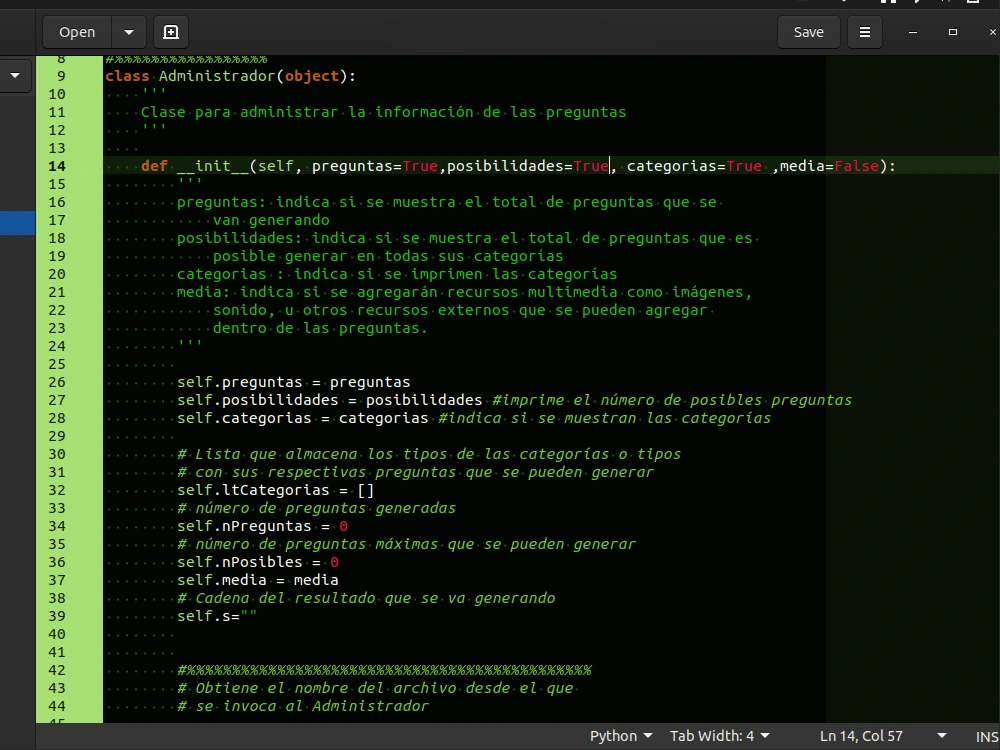Click comment '#imprime el número de posibles preguntas'

click(x=672, y=400)
